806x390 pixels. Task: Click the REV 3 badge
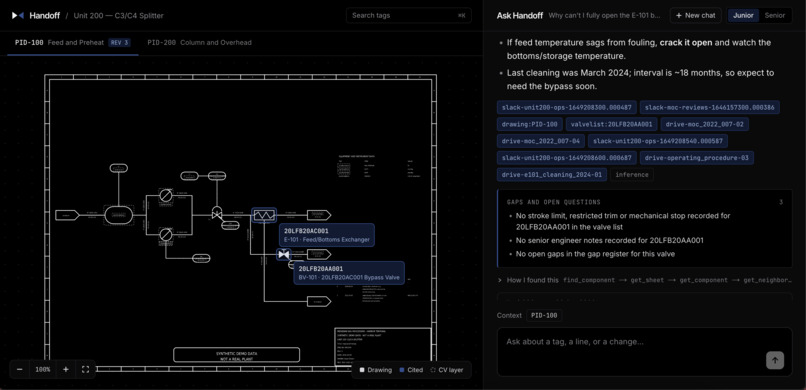119,43
